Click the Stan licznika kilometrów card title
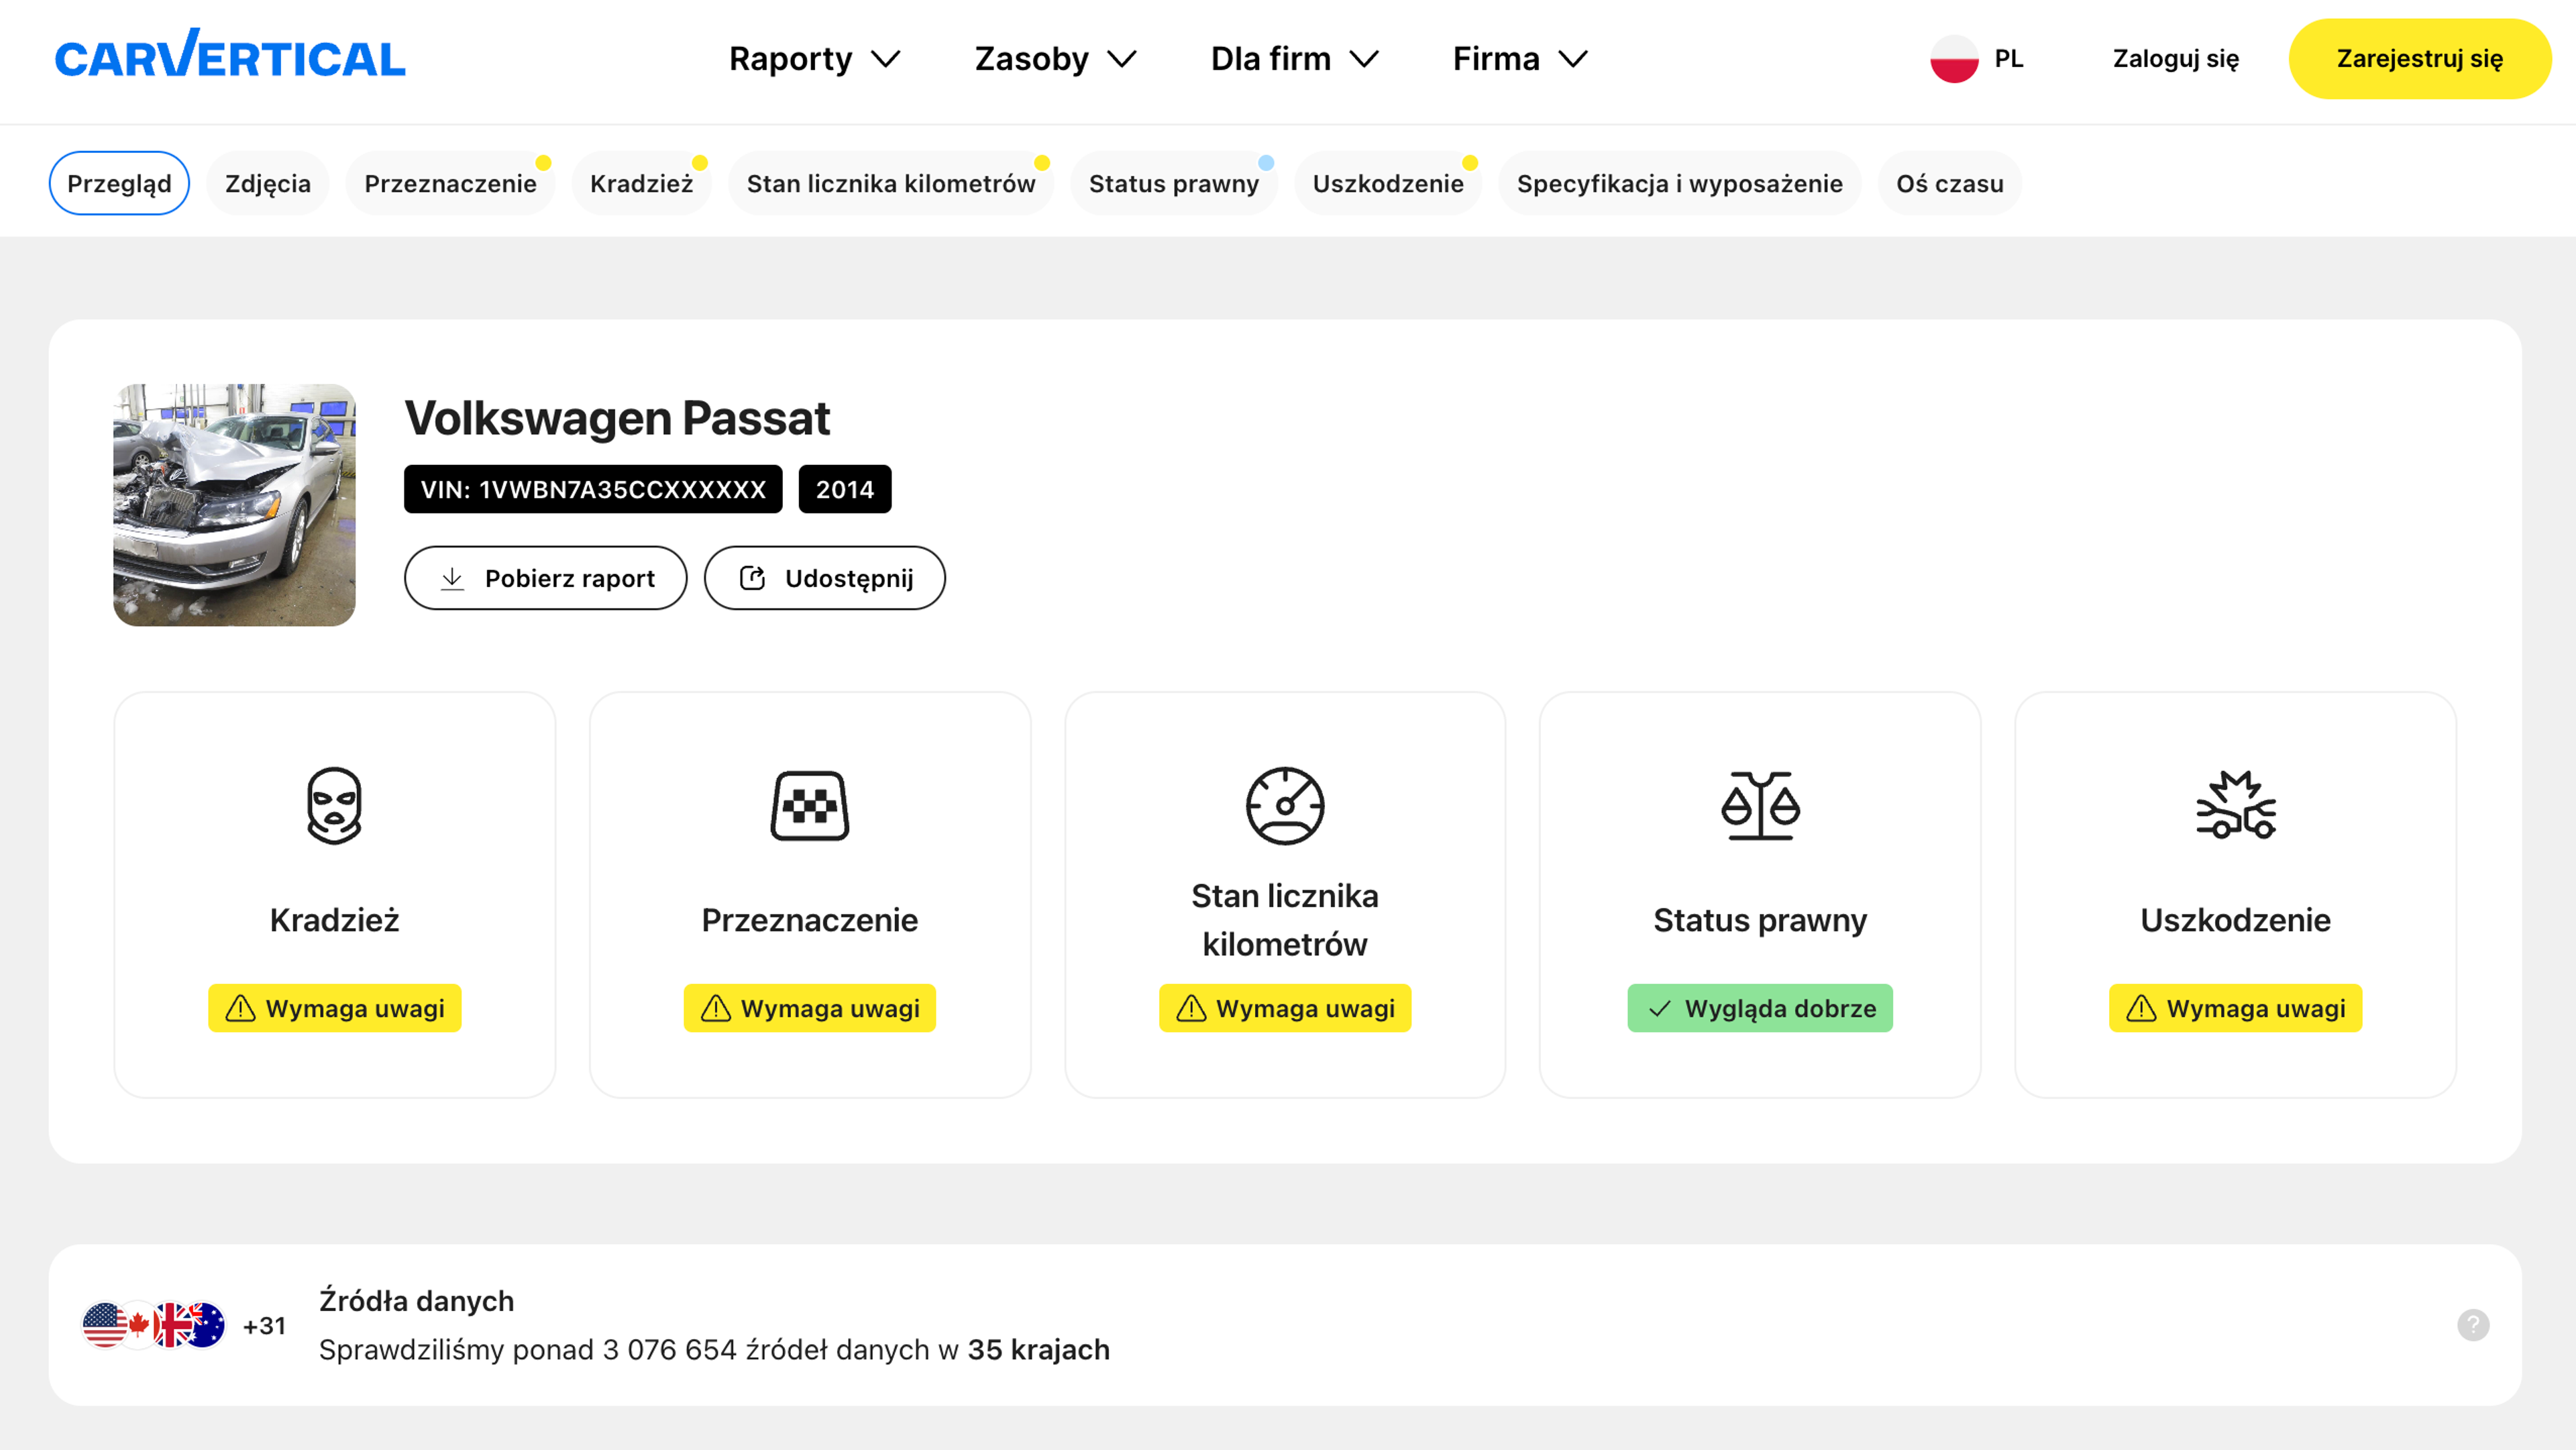Viewport: 2576px width, 1450px height. [x=1285, y=920]
